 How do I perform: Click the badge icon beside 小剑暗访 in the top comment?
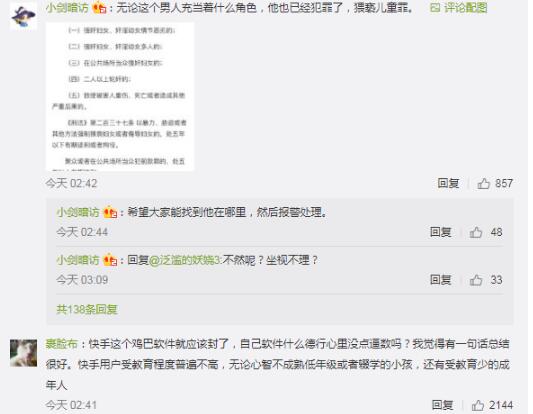[99, 7]
